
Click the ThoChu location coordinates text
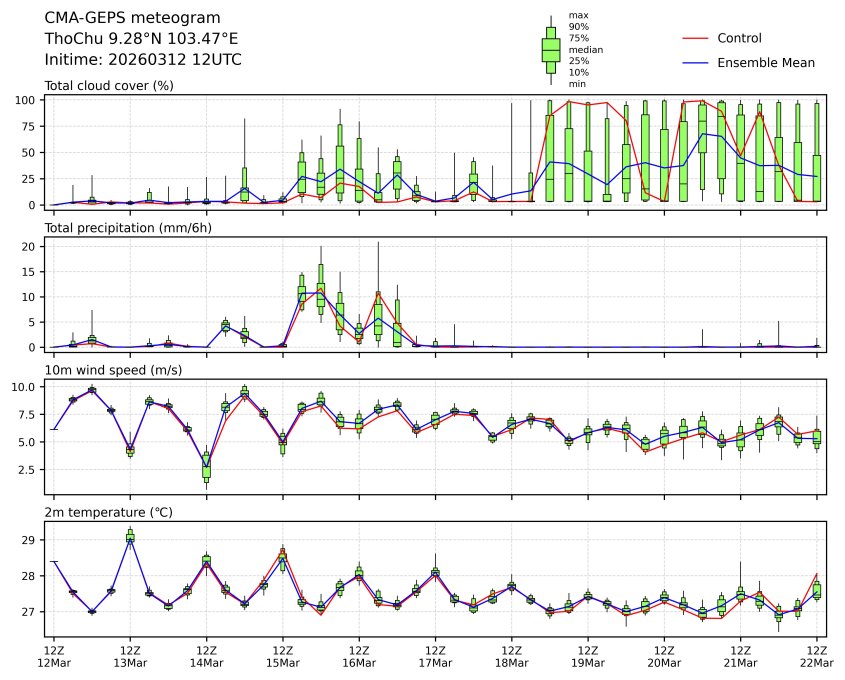(141, 39)
